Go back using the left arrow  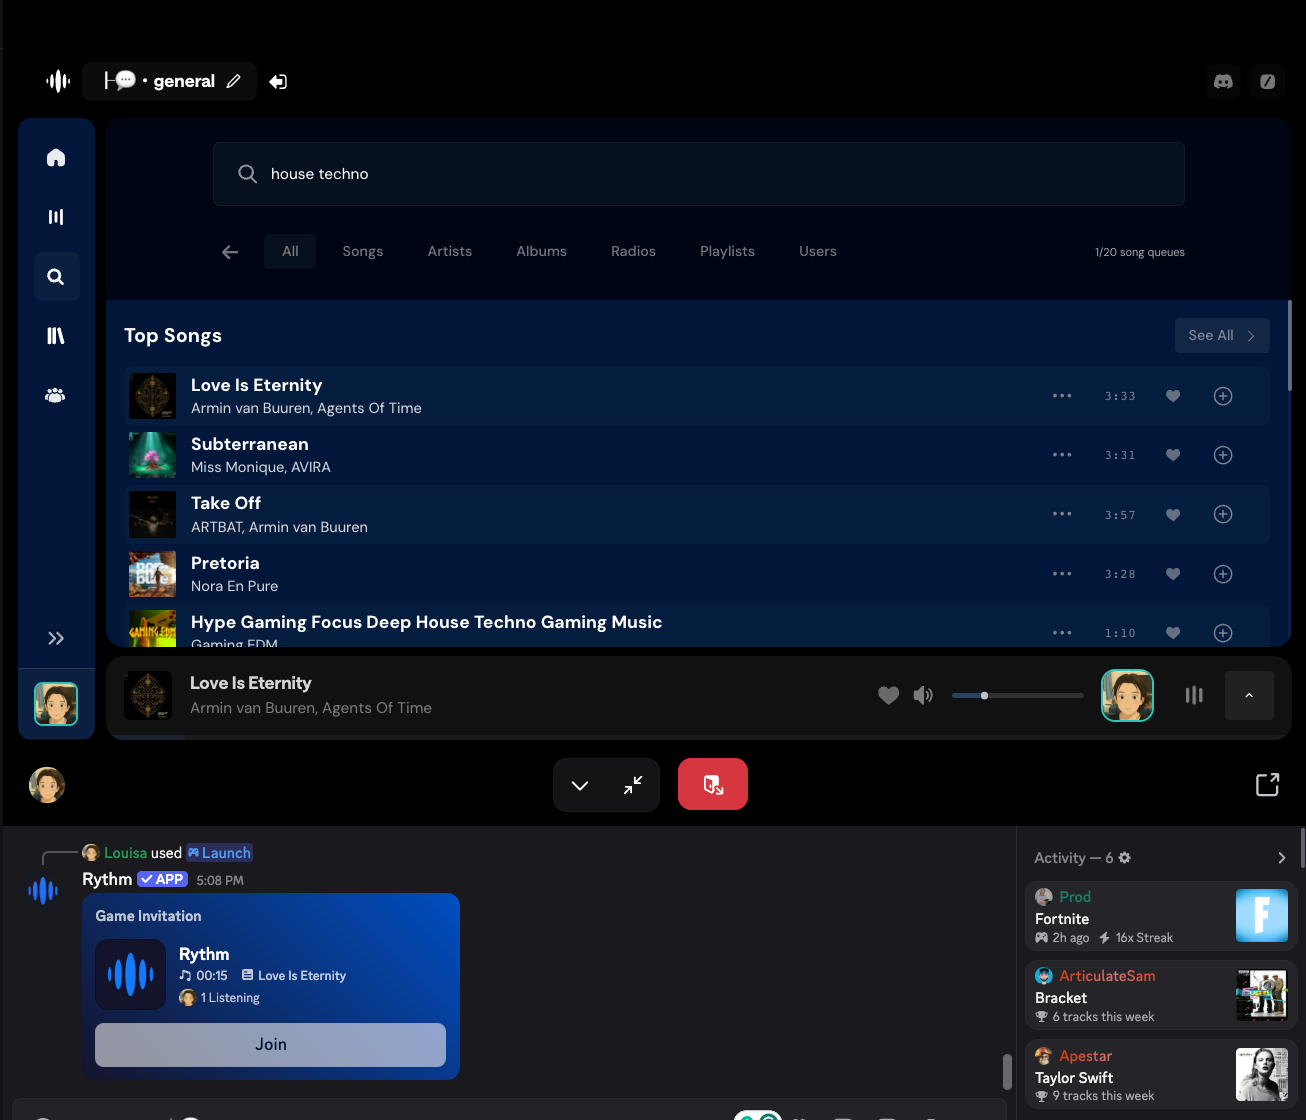230,252
